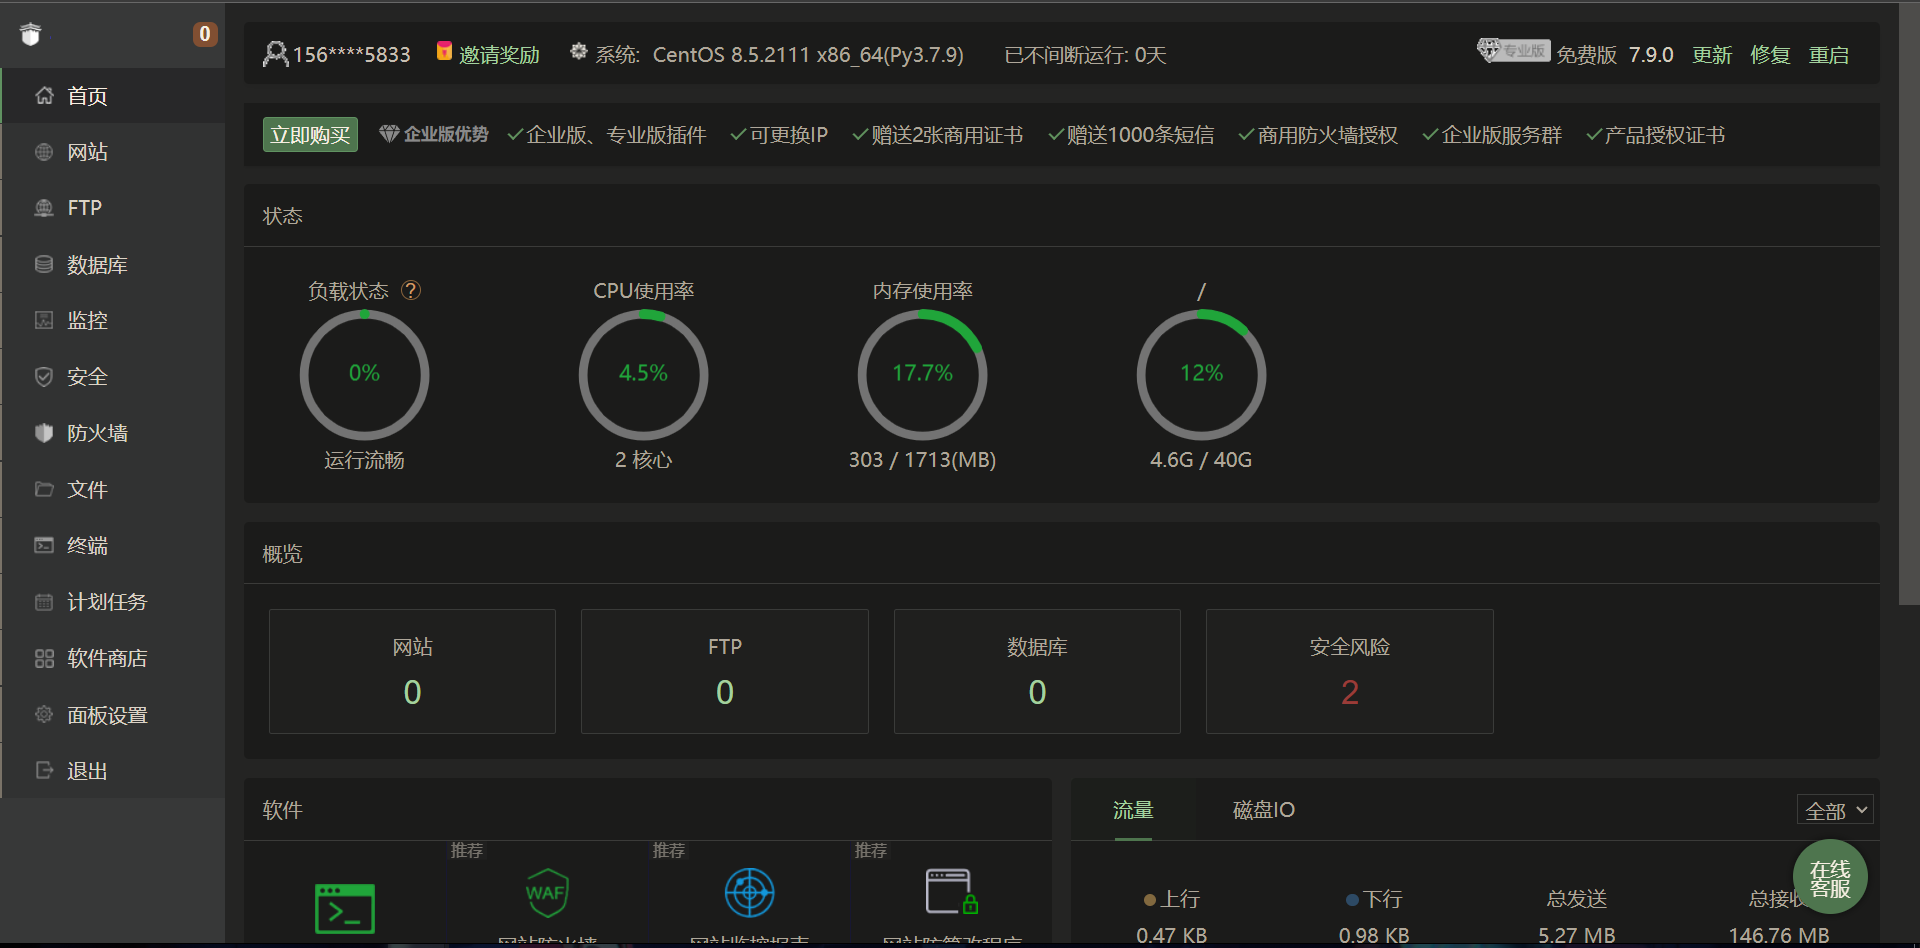Open the WAF firewall software icon
This screenshot has height=948, width=1920.
tap(547, 892)
